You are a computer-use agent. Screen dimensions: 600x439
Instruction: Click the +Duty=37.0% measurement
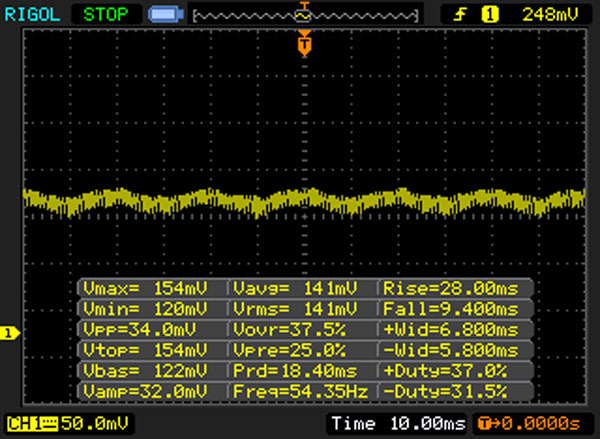[x=445, y=371]
